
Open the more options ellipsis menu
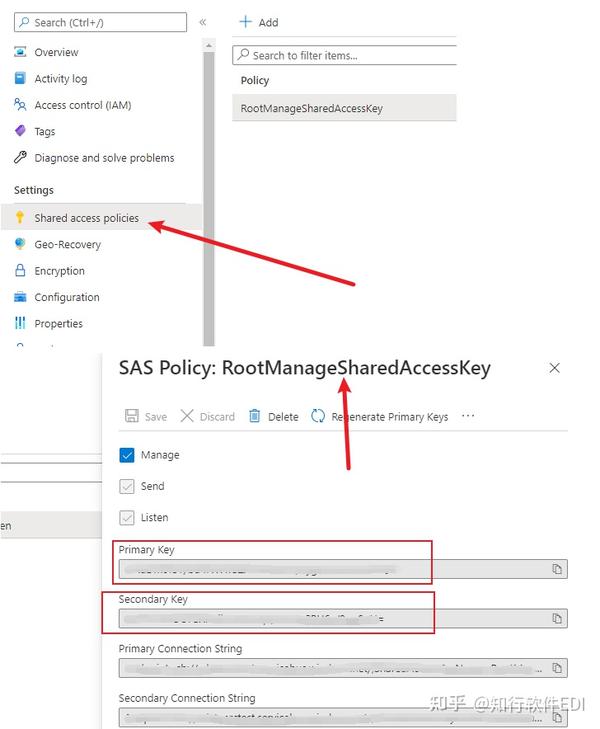coord(467,416)
